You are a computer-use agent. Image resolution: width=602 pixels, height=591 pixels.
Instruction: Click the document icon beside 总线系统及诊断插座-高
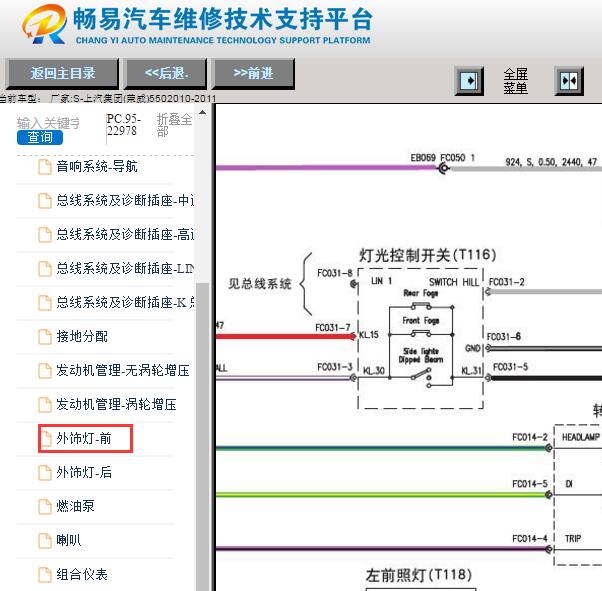45,235
